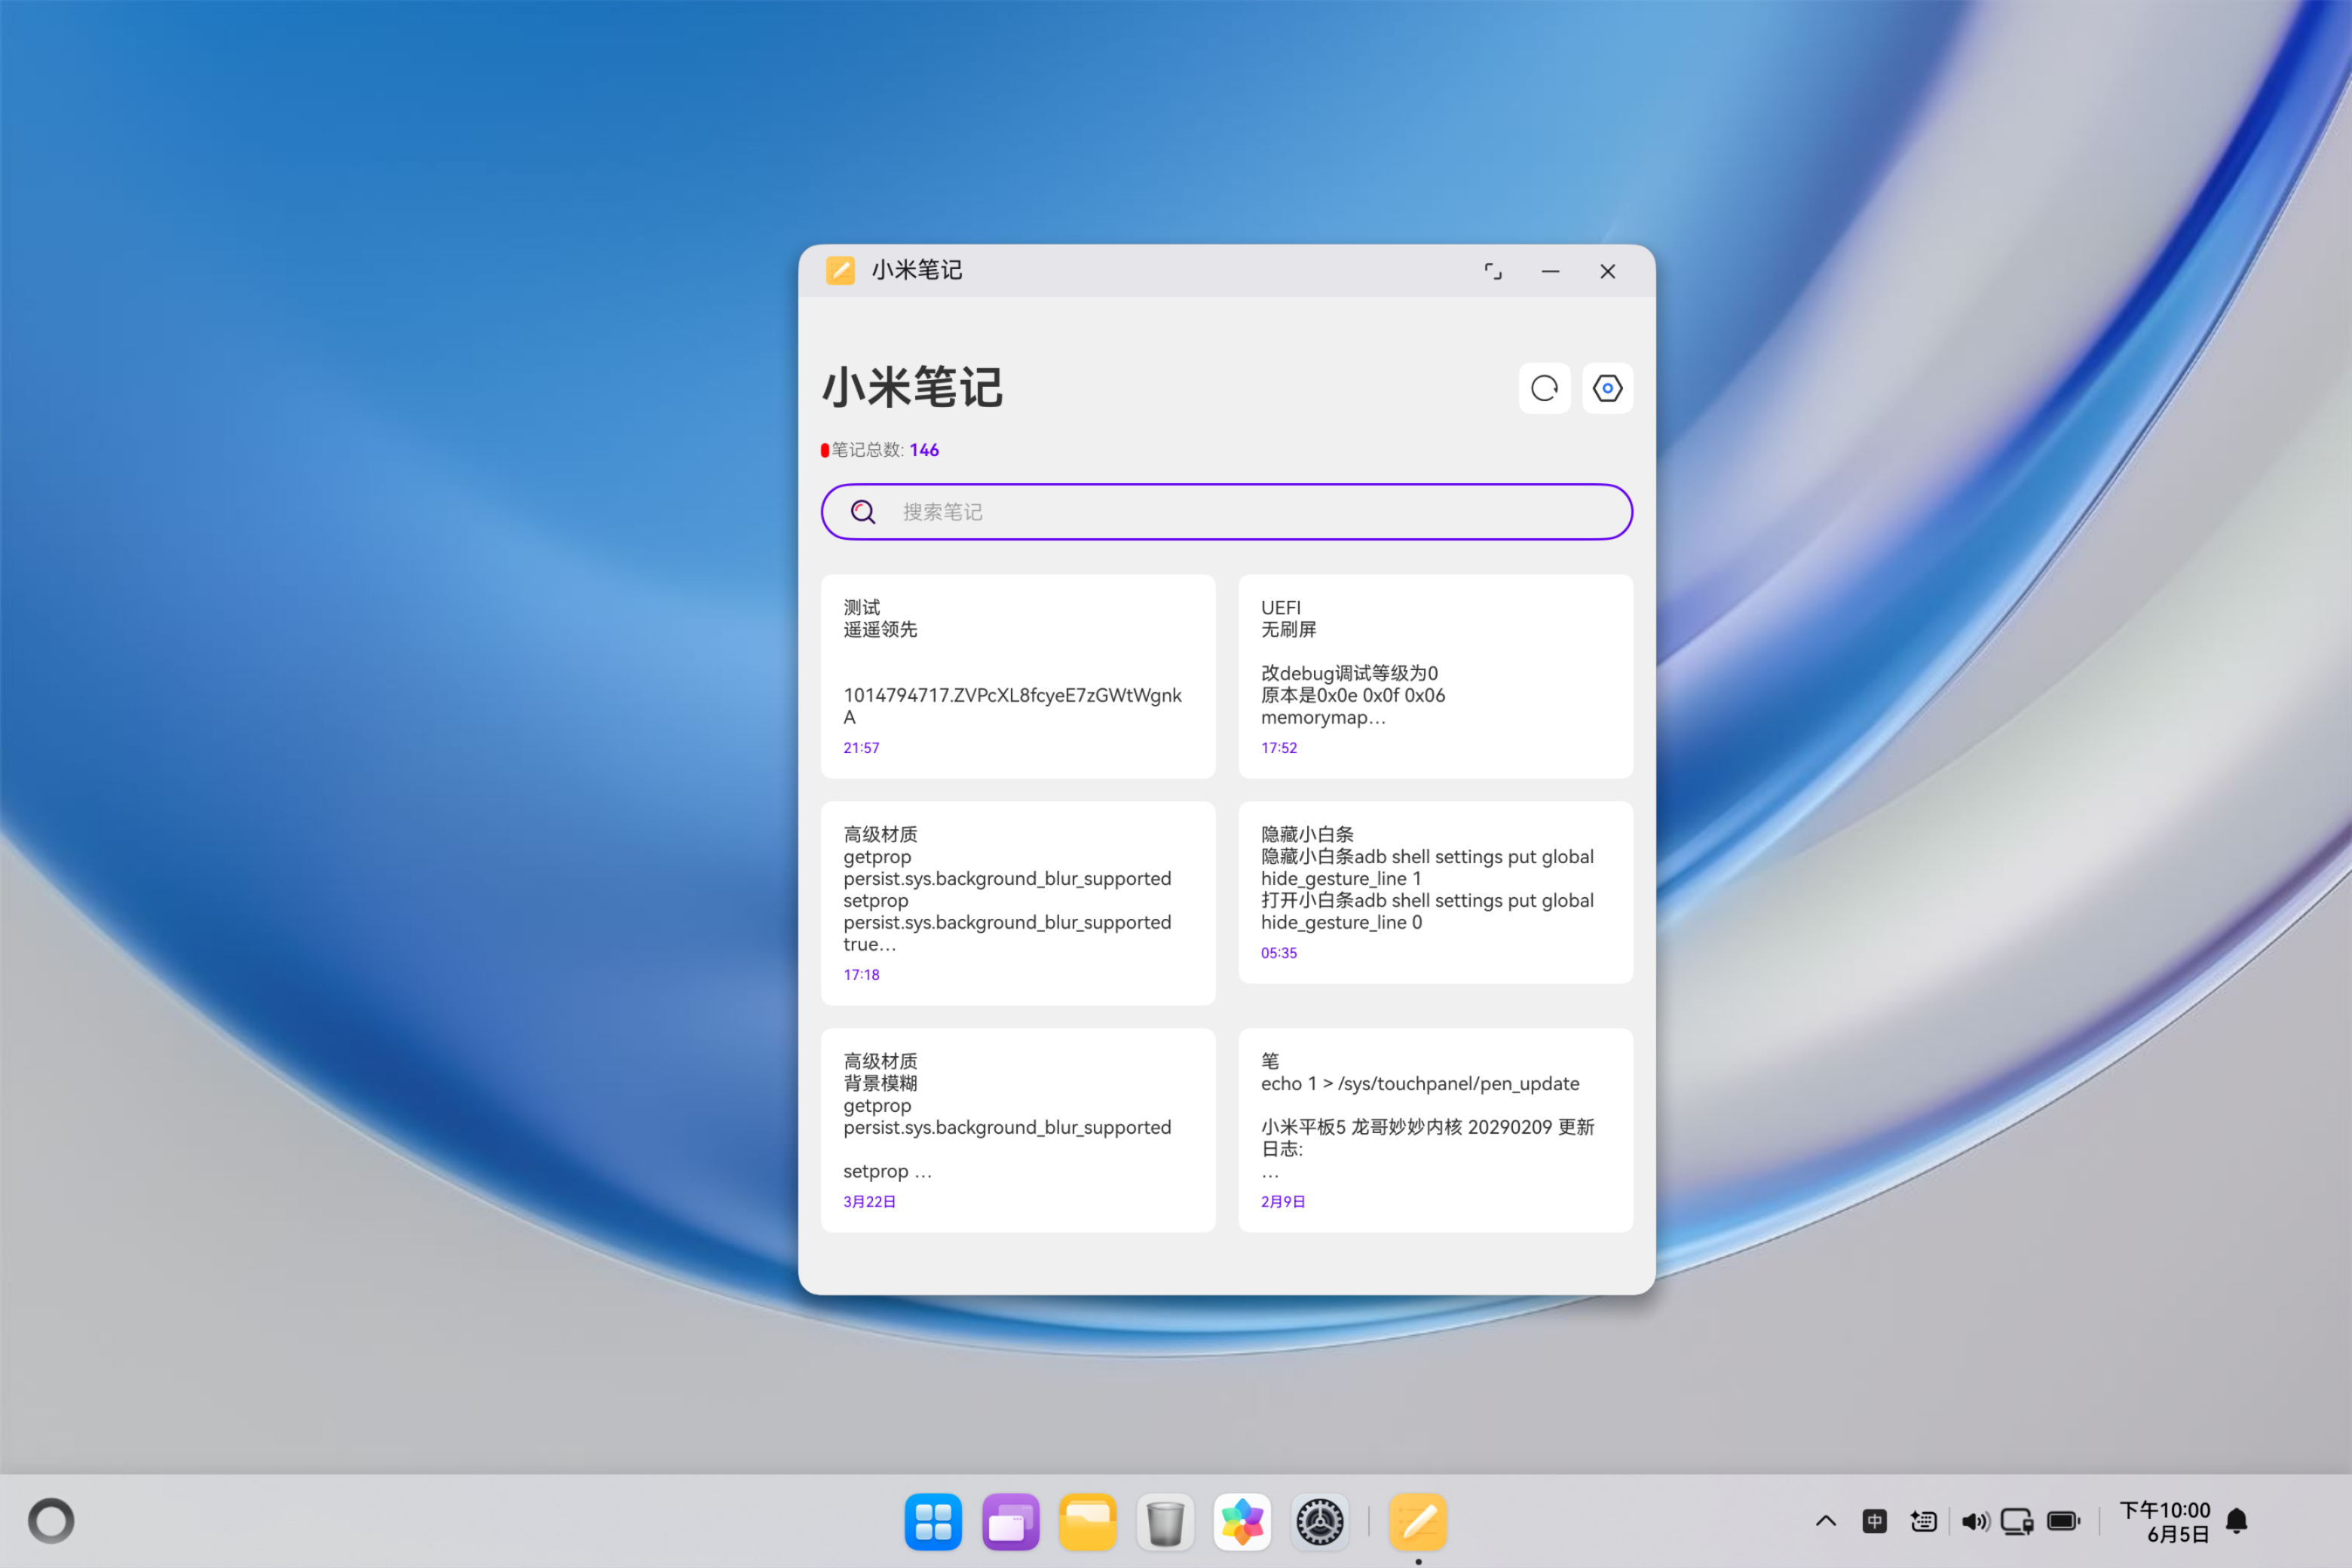This screenshot has width=2352, height=1568.
Task: Click the notes pencil dock icon
Action: (1418, 1522)
